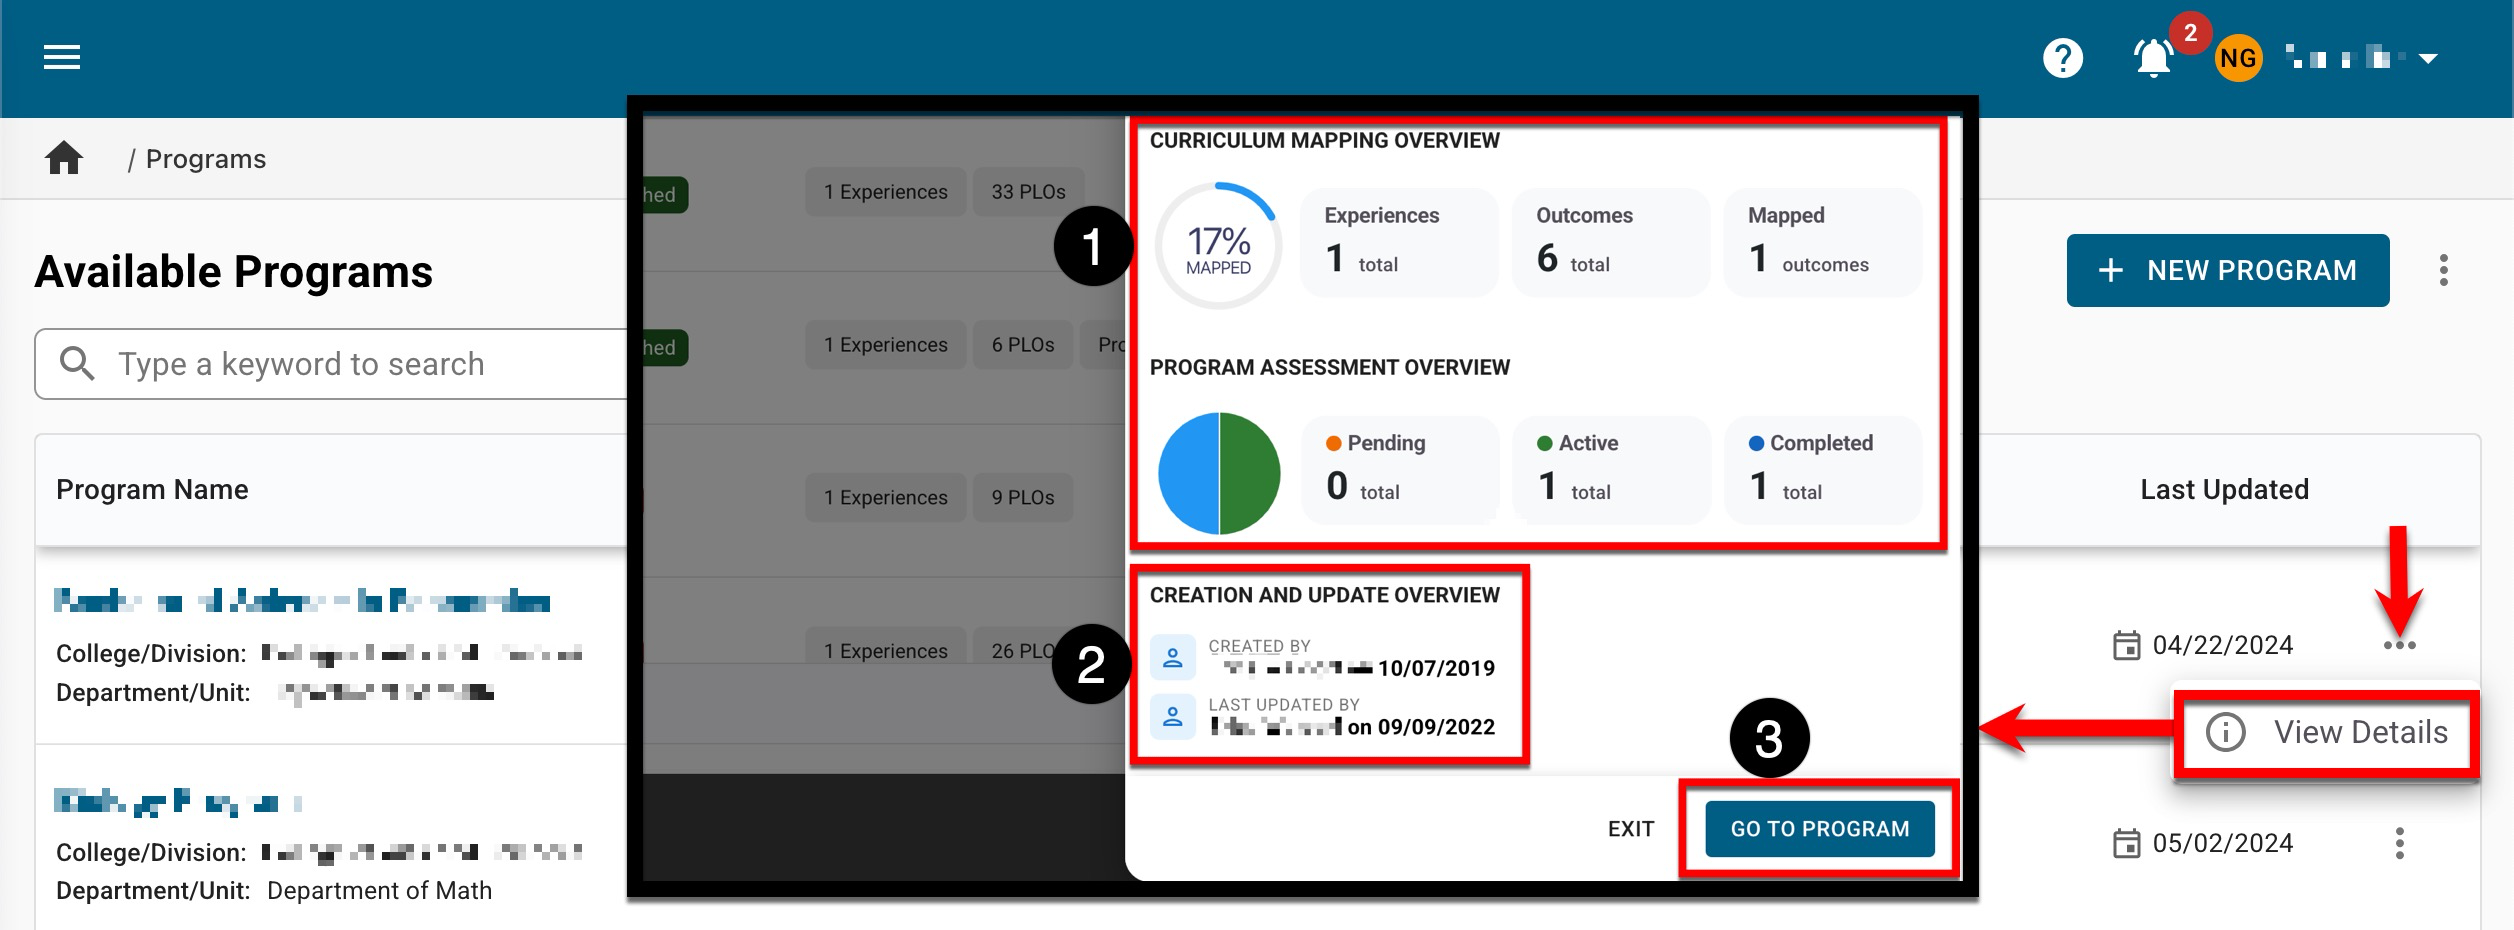This screenshot has width=2514, height=930.
Task: Open kebab menu next to New Program
Action: (x=2443, y=270)
